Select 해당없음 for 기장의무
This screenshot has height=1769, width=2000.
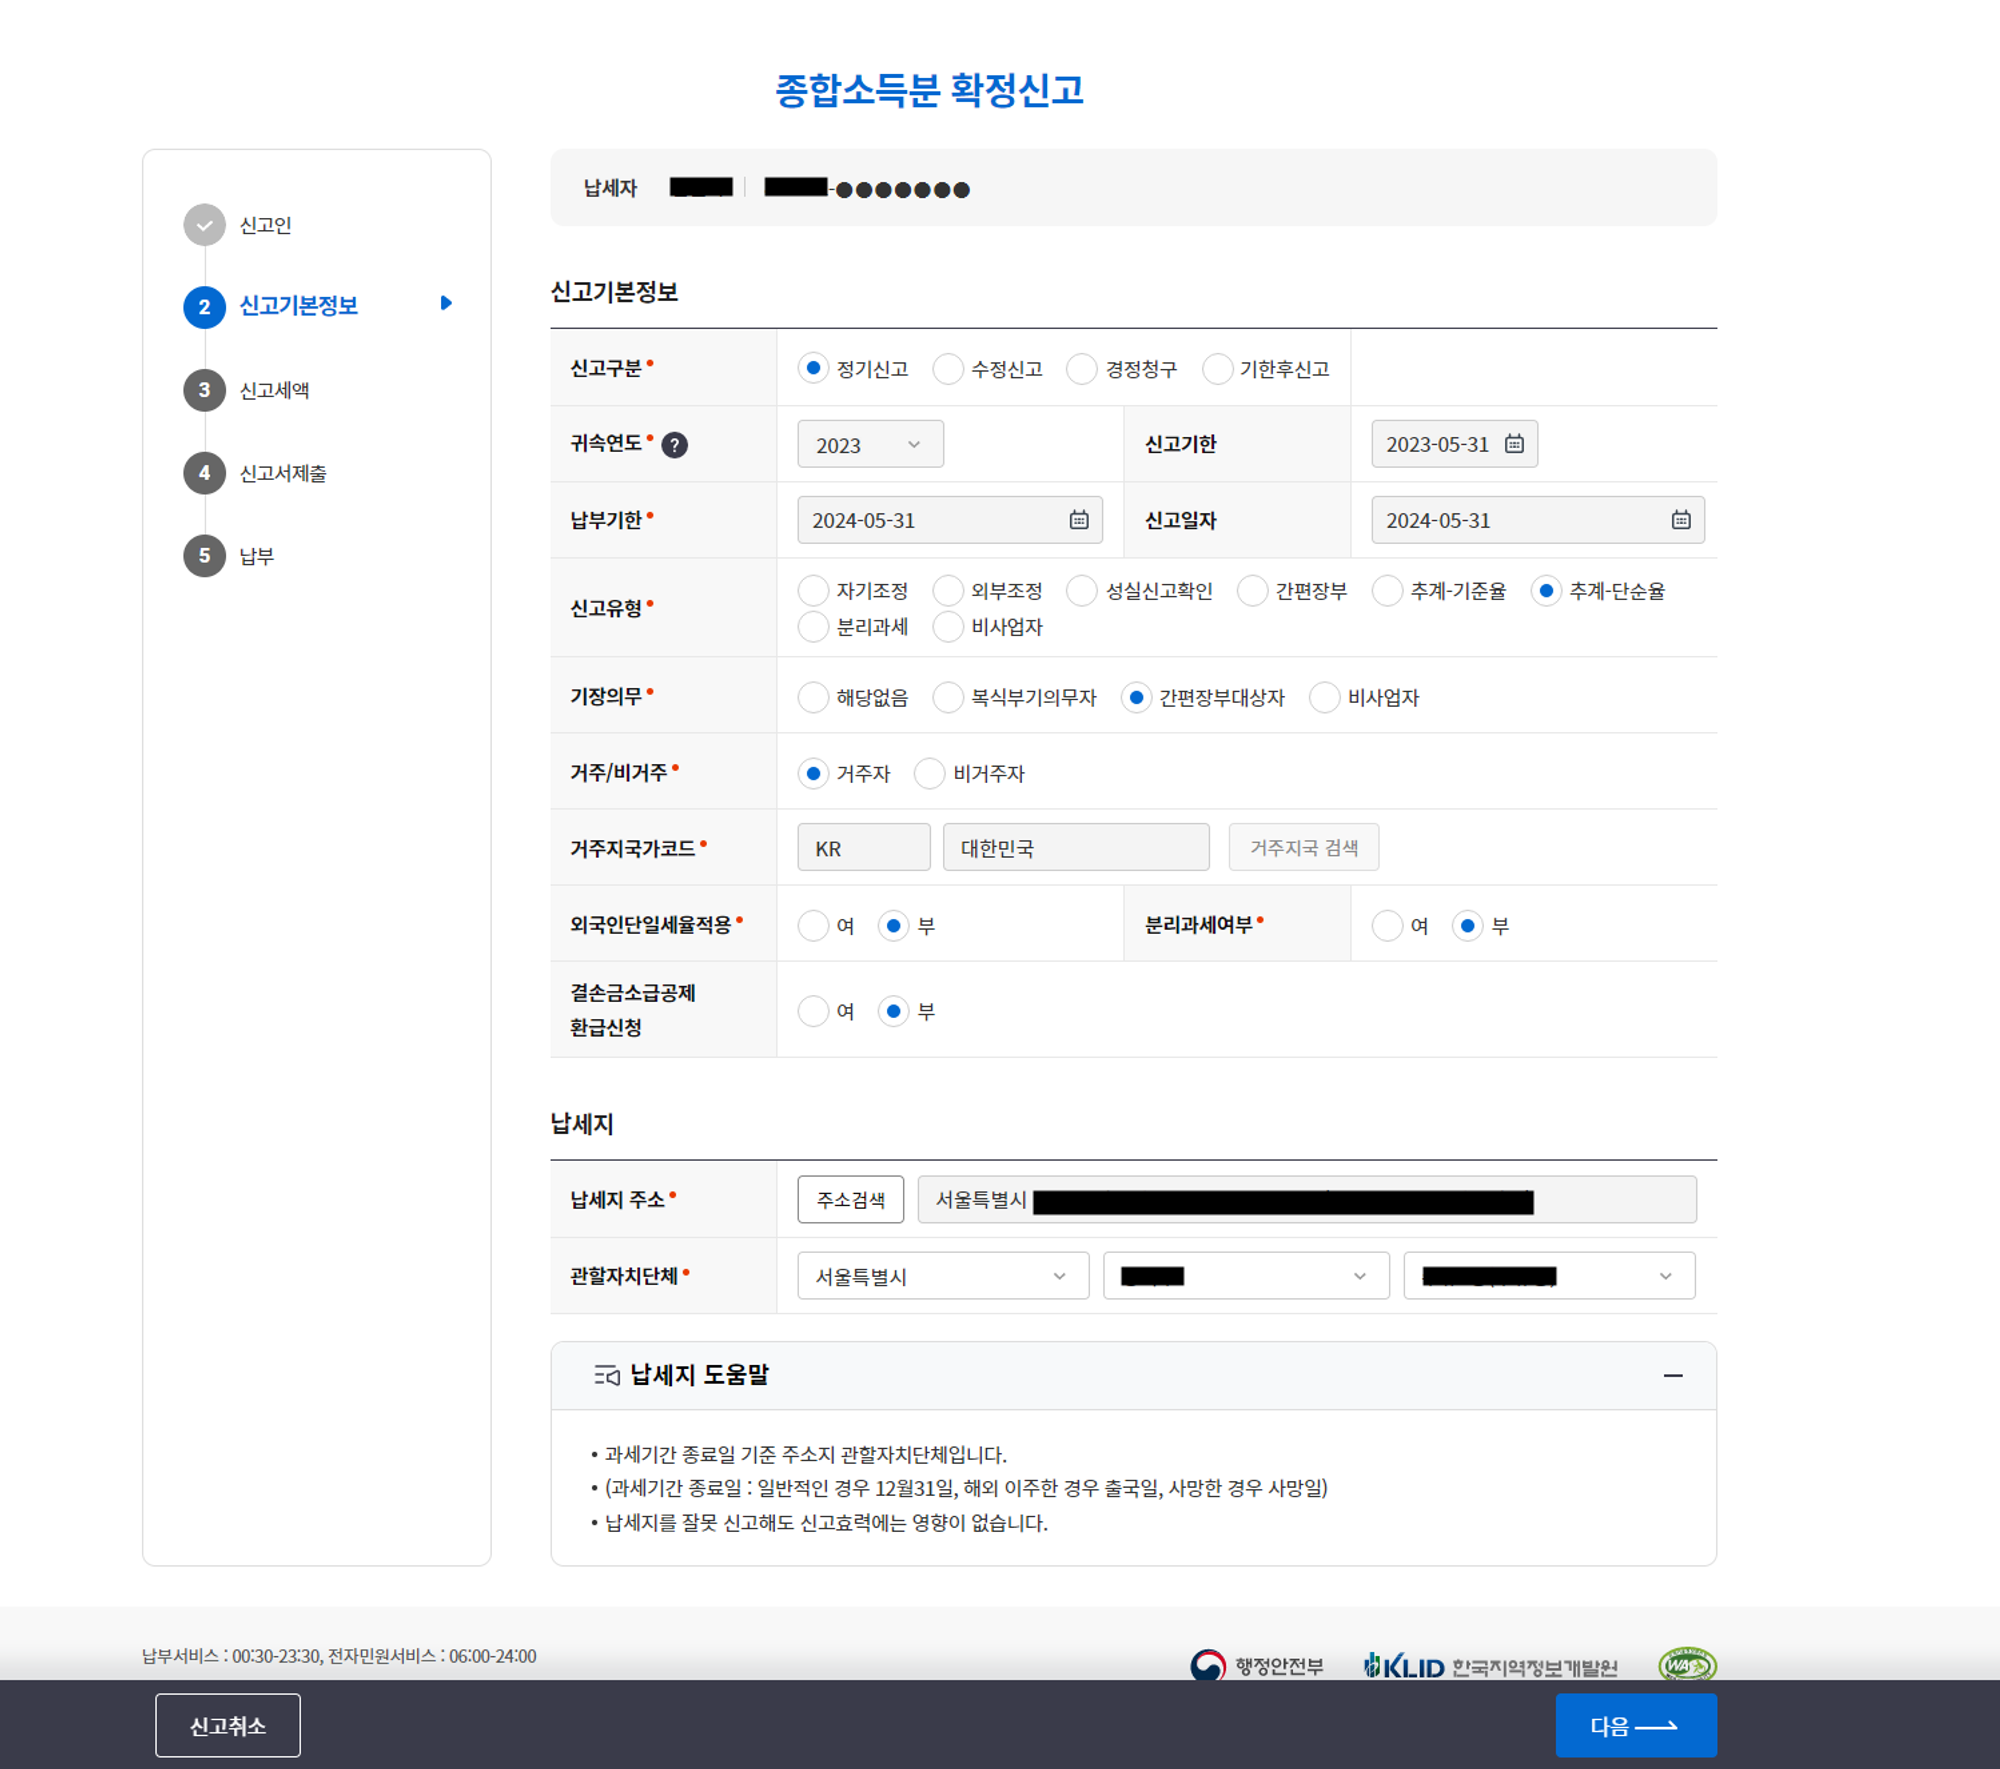pos(813,697)
